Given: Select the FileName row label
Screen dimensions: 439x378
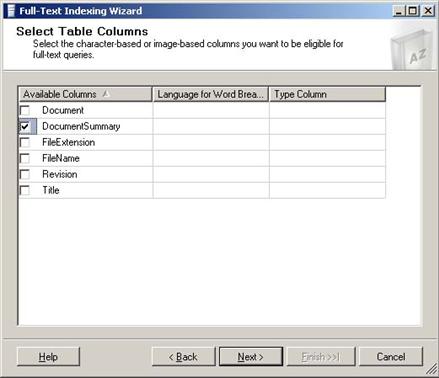Looking at the screenshot, I should pyautogui.click(x=61, y=158).
